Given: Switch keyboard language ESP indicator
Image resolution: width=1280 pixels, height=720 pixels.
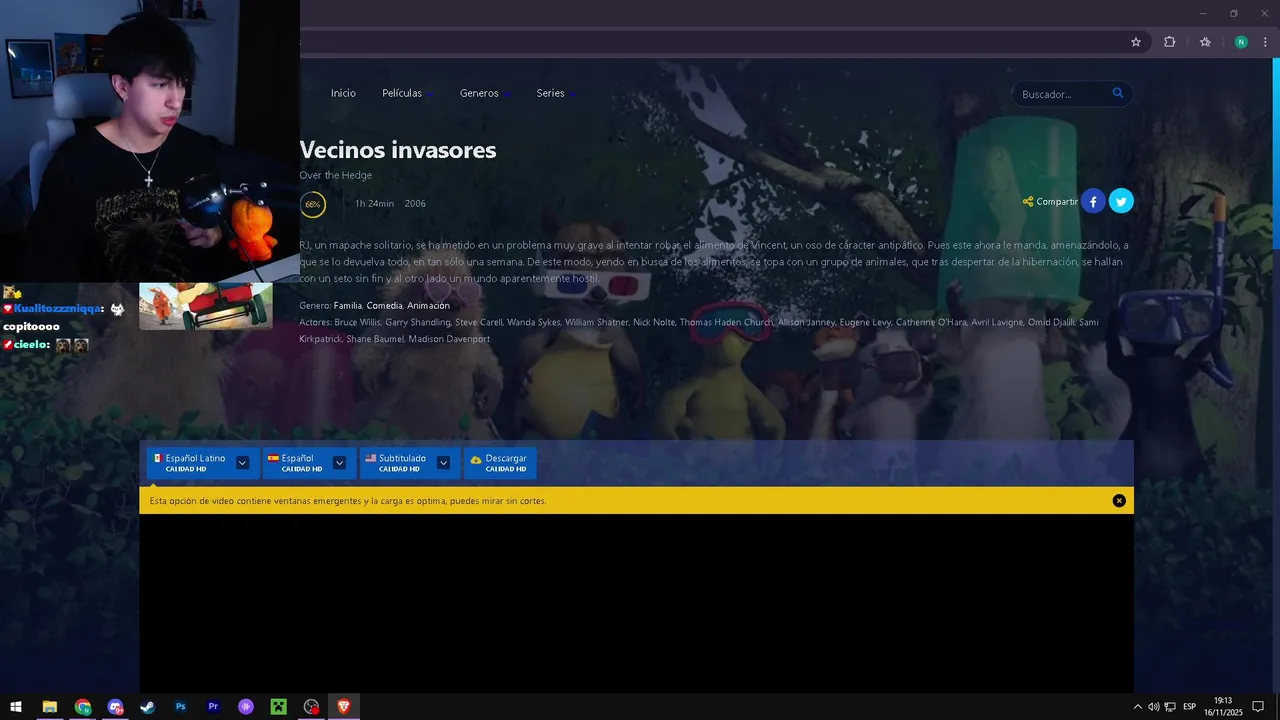Looking at the screenshot, I should pos(1189,707).
